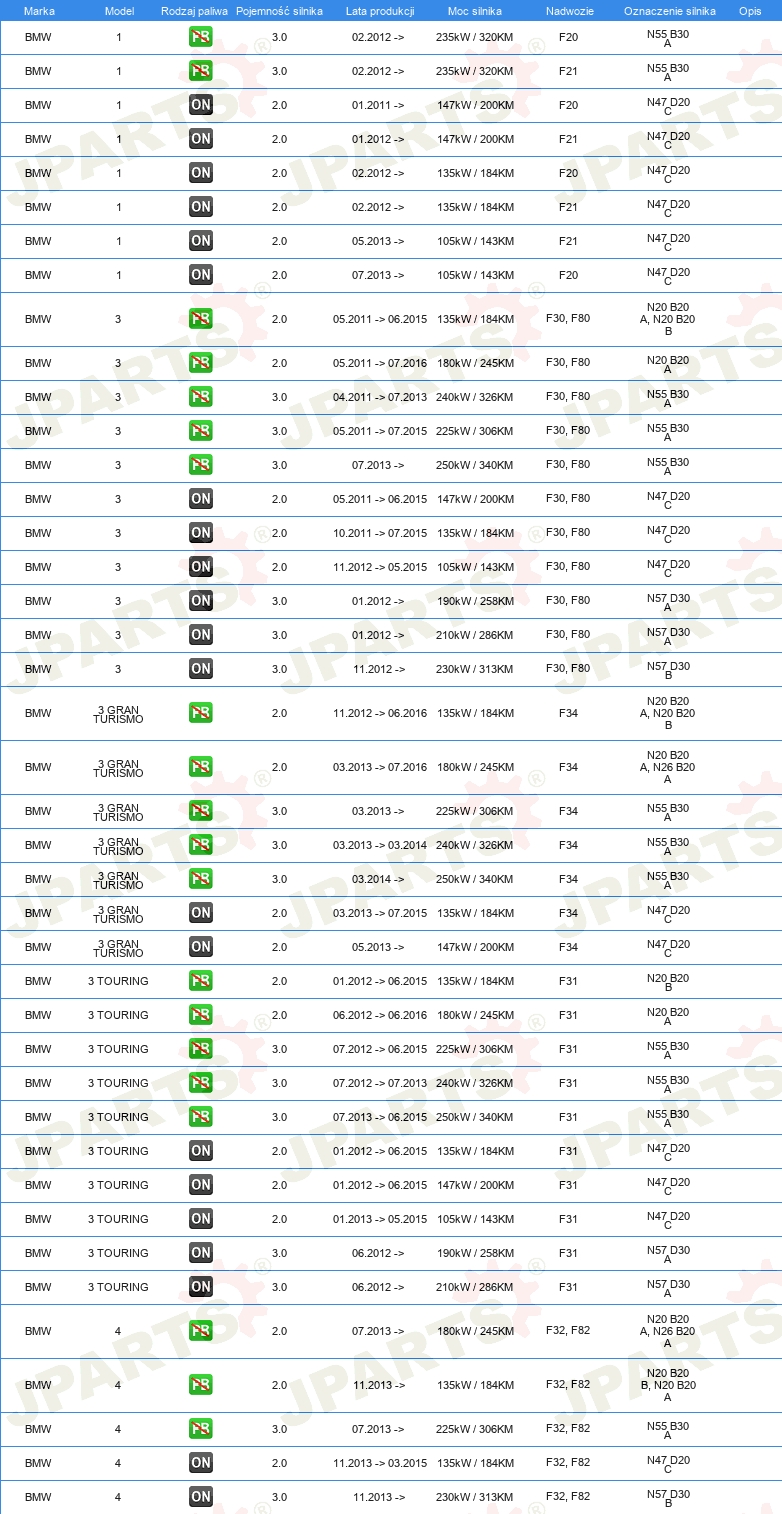Click '147kW / 200KM' in 3 Touring row
782x1514 pixels.
[x=475, y=1185]
